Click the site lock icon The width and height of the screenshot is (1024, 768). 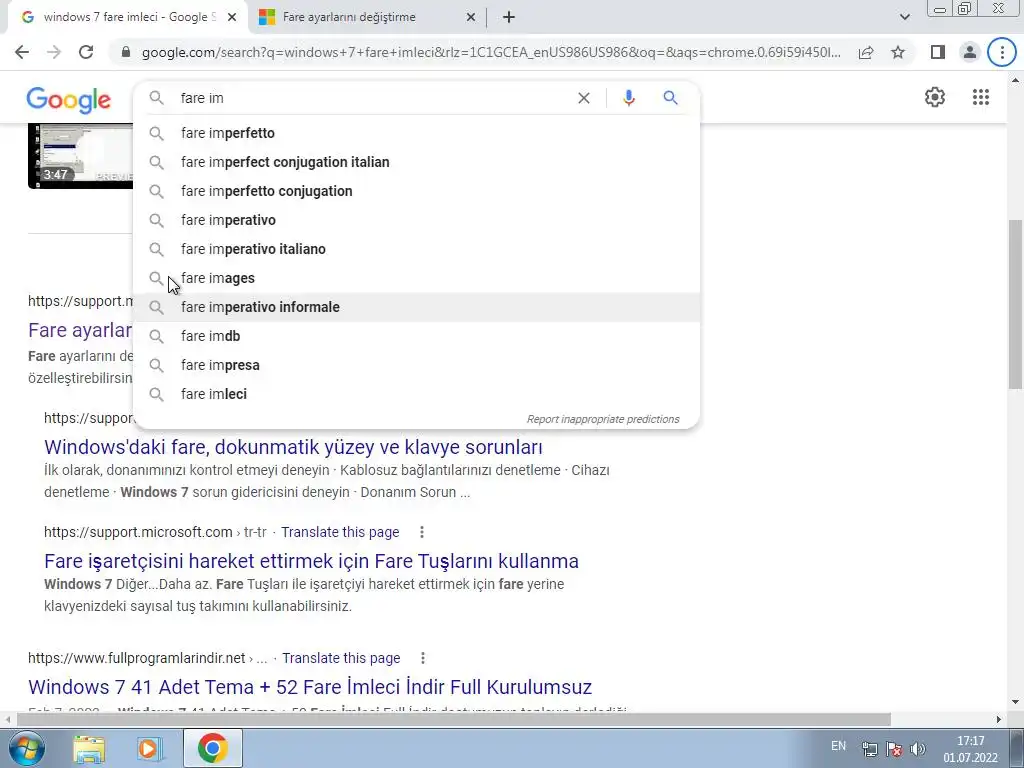tap(126, 52)
